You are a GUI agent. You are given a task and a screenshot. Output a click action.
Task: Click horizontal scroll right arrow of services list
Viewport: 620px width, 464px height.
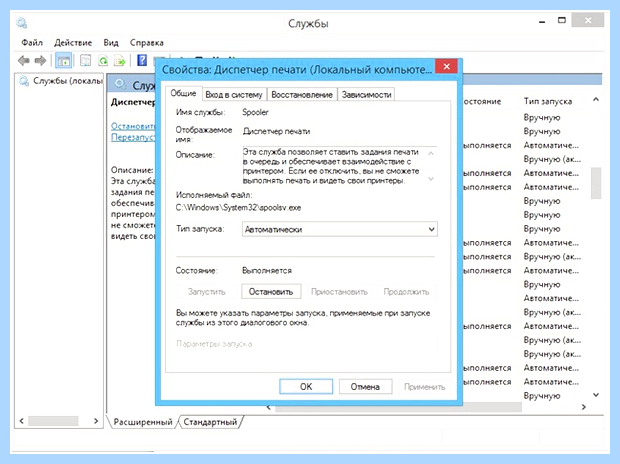584,407
